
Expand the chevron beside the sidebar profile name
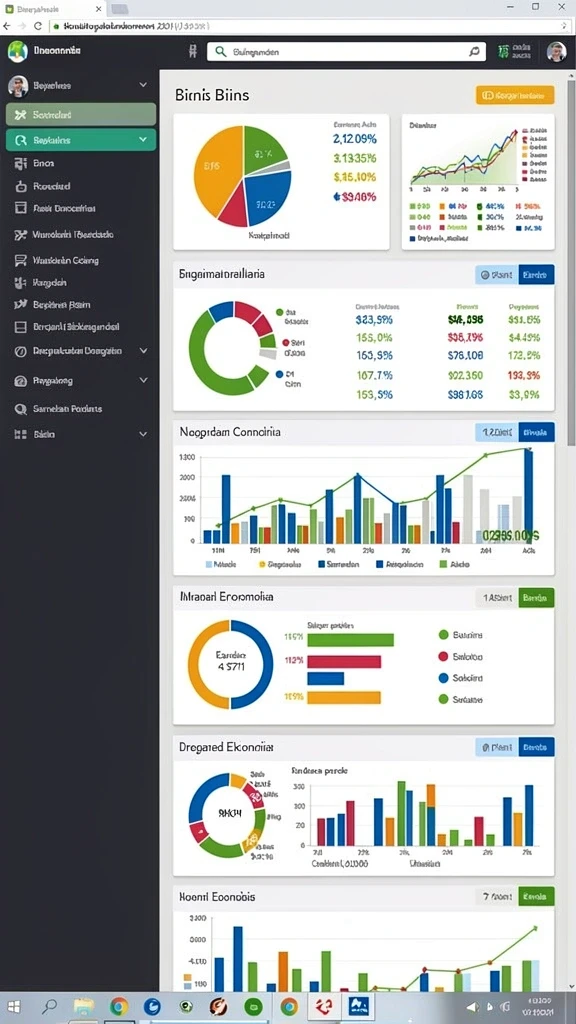point(143,86)
